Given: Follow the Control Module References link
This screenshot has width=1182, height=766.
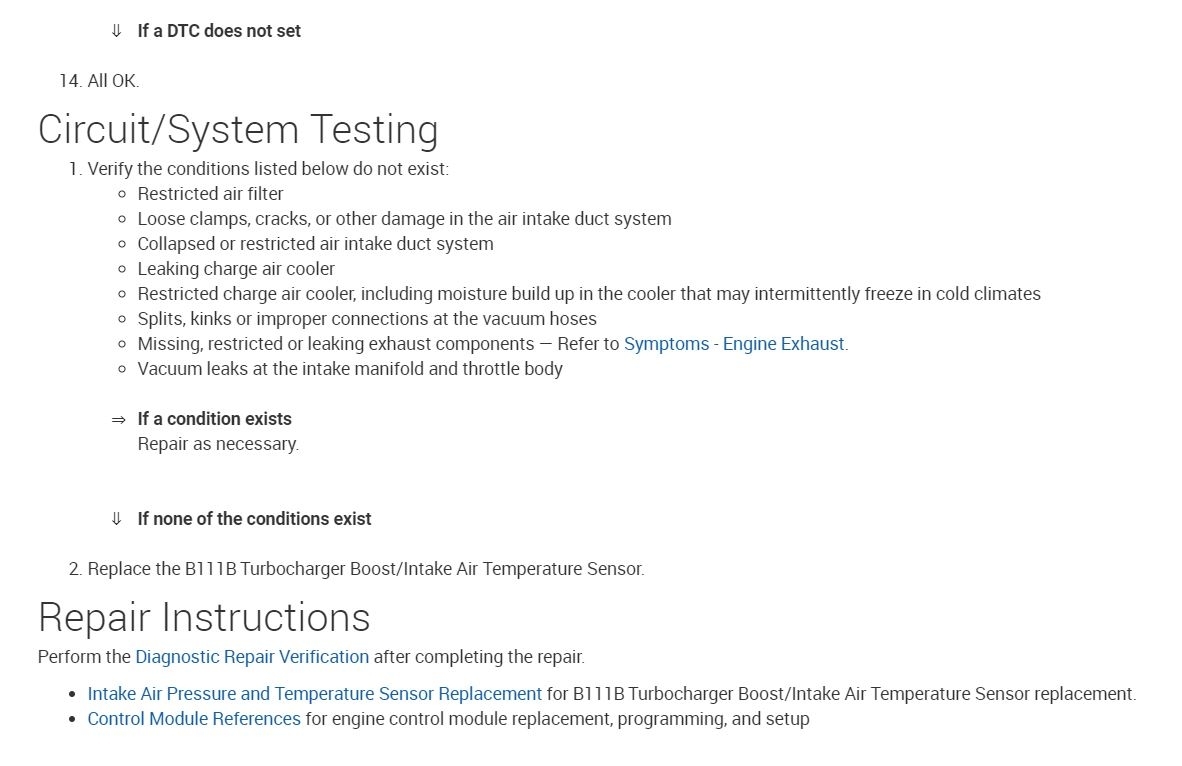Looking at the screenshot, I should click(x=194, y=719).
